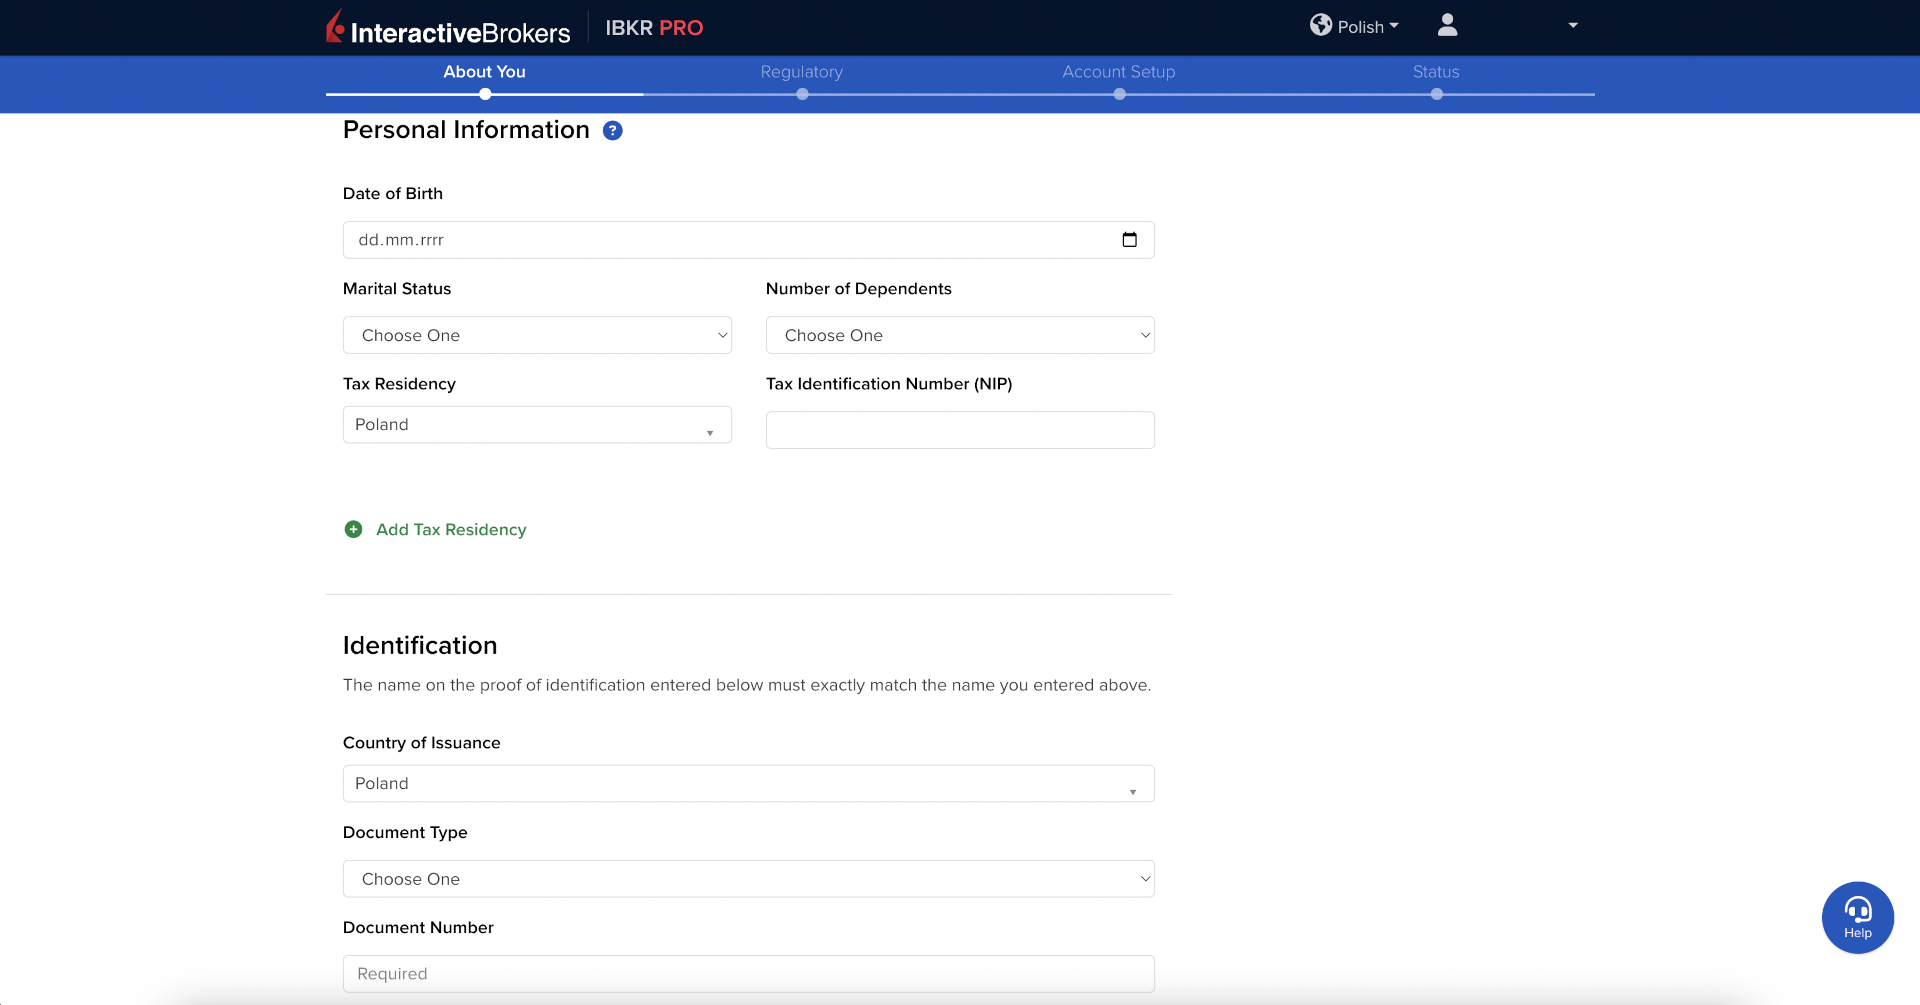The height and width of the screenshot is (1005, 1920).
Task: Click the Interactive Brokers logo
Action: tap(448, 28)
